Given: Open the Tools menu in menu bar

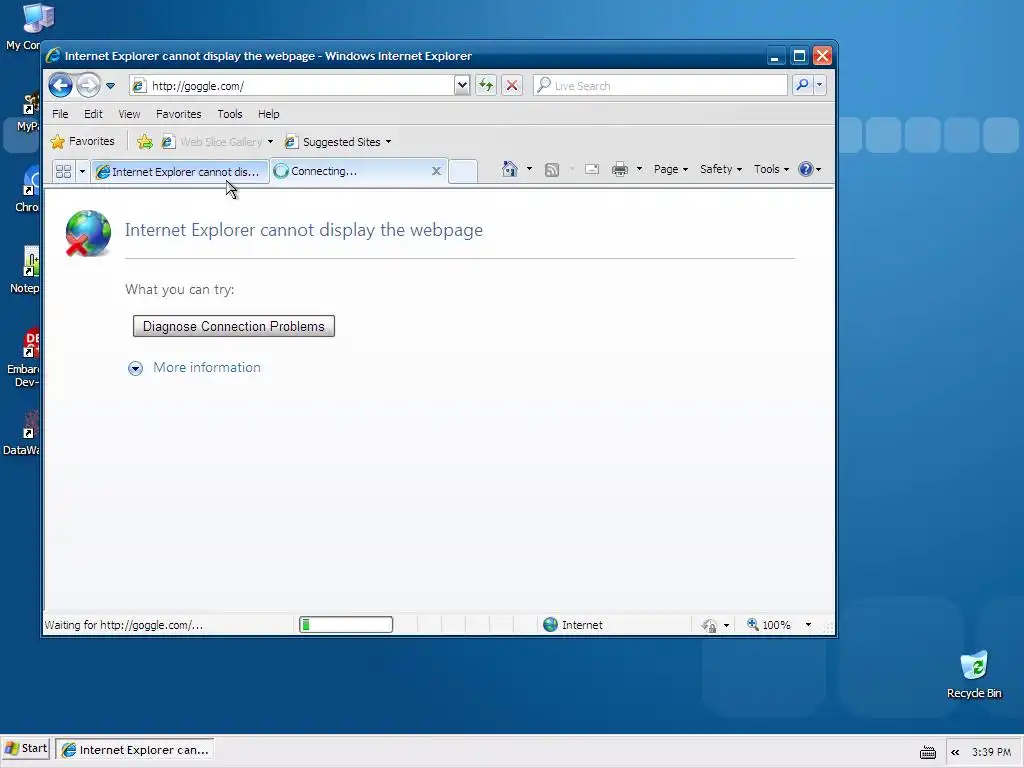Looking at the screenshot, I should (x=229, y=114).
